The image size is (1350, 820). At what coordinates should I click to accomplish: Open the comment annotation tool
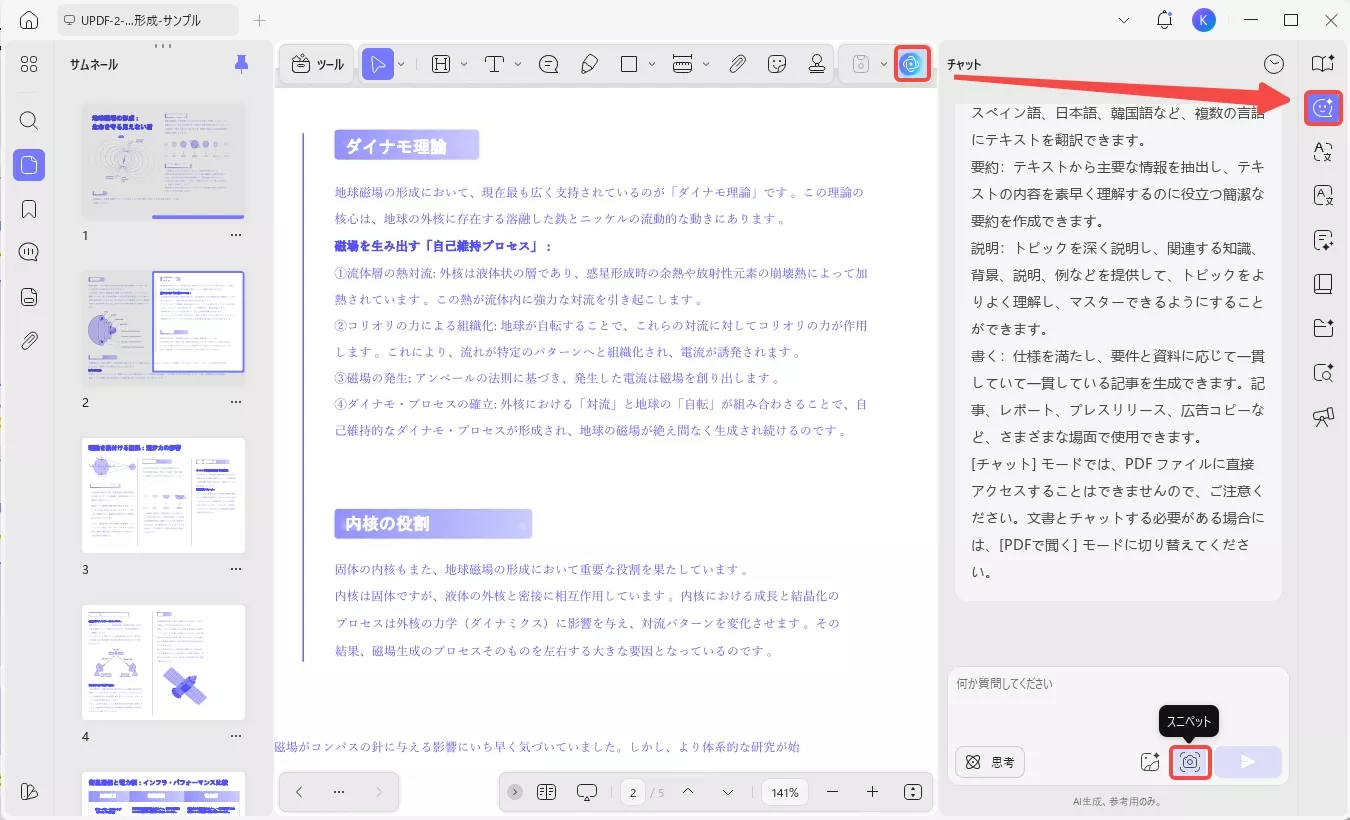click(x=548, y=63)
